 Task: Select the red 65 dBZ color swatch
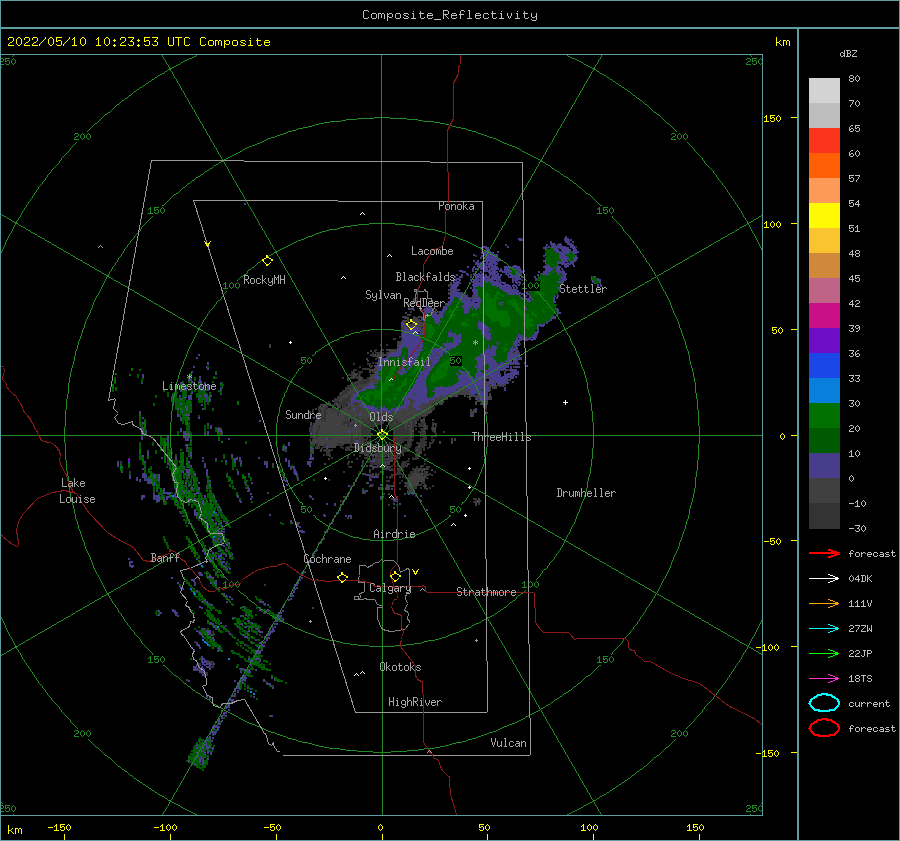pos(824,140)
